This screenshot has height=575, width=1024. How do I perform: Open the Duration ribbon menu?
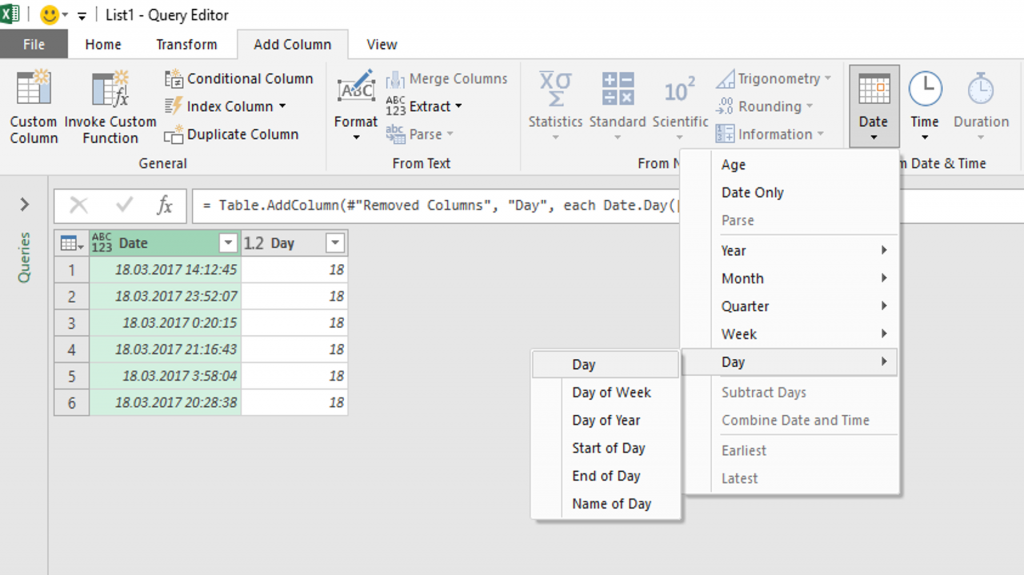click(x=981, y=106)
